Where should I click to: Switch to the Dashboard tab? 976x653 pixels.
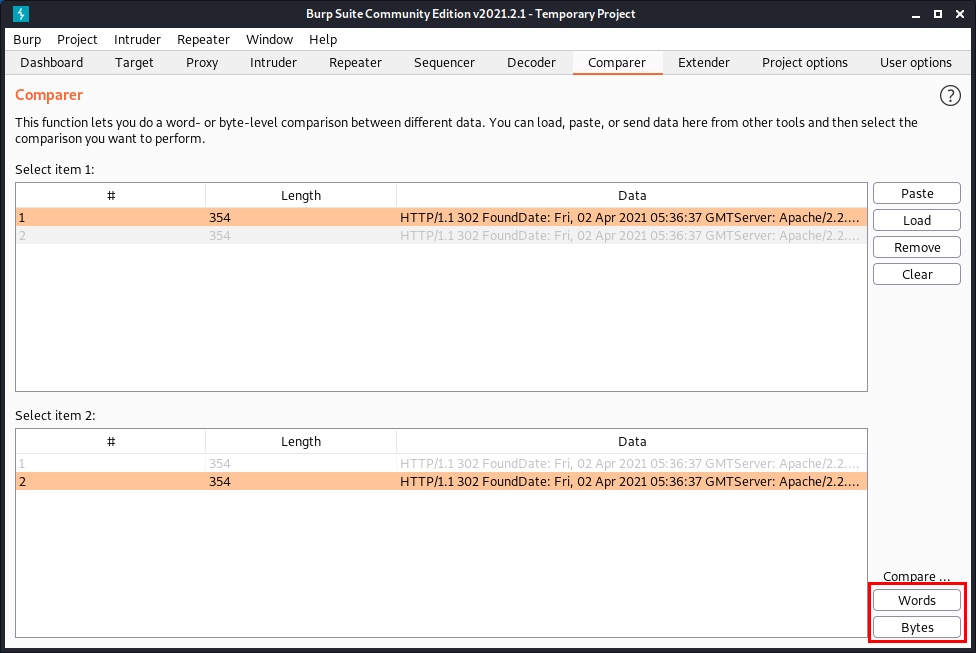coord(52,62)
